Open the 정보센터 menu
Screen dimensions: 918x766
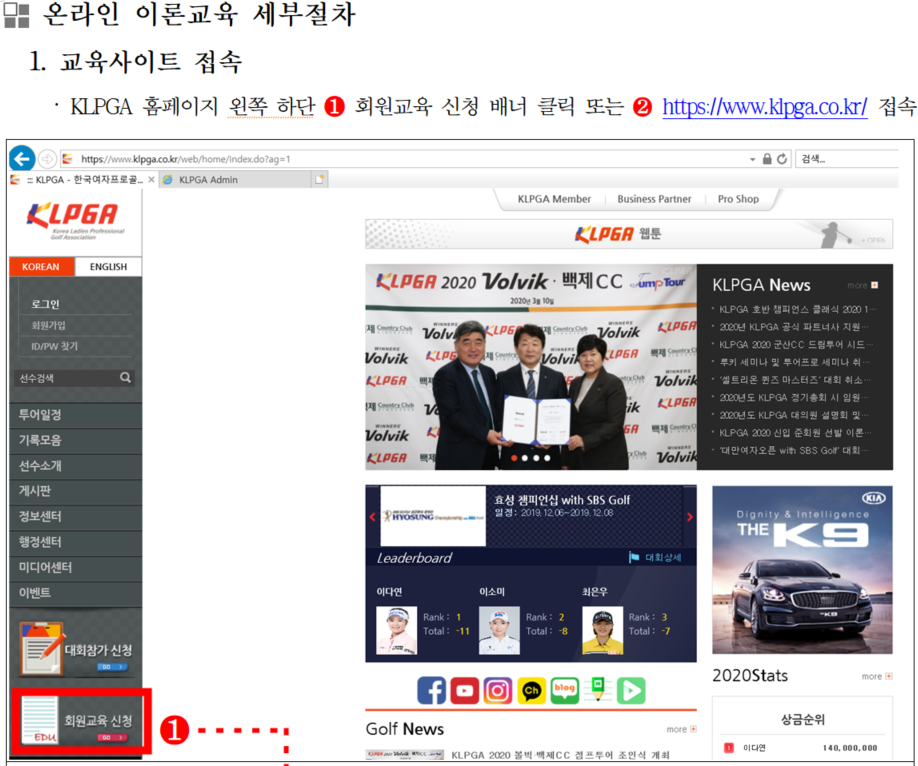click(76, 517)
